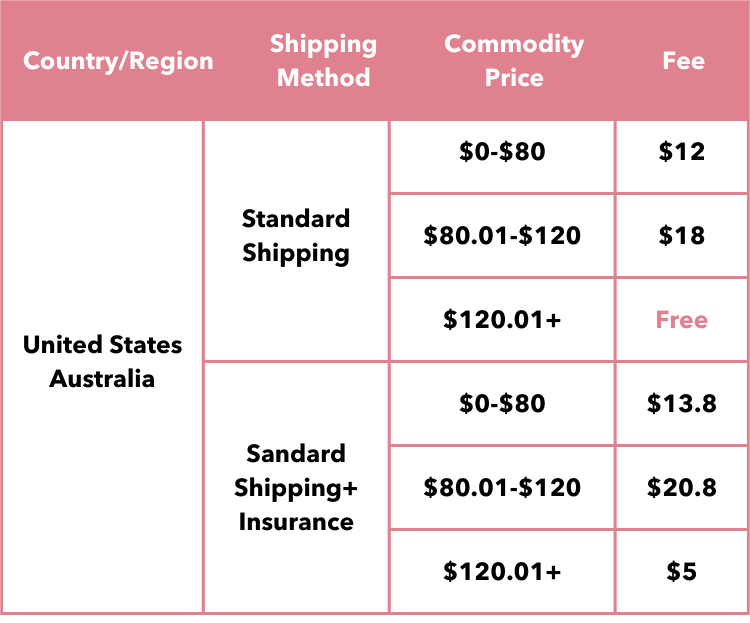750x623 pixels.
Task: Click the first $120.01+ price range
Action: (x=502, y=320)
